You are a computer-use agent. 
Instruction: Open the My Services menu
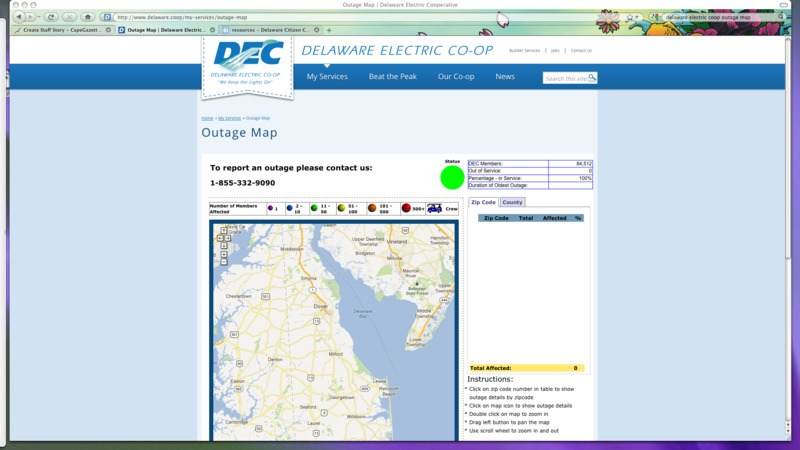(x=327, y=77)
